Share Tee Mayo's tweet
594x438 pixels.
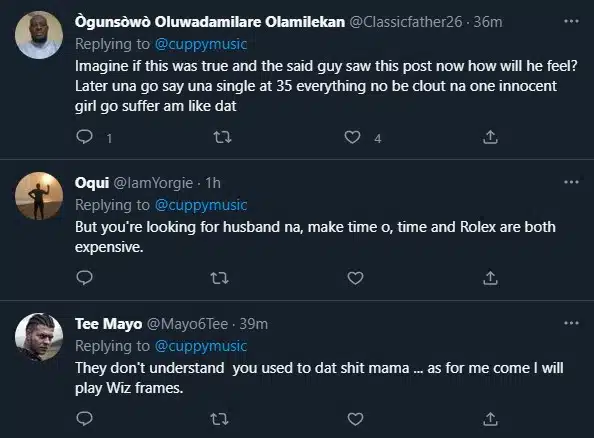coord(490,419)
